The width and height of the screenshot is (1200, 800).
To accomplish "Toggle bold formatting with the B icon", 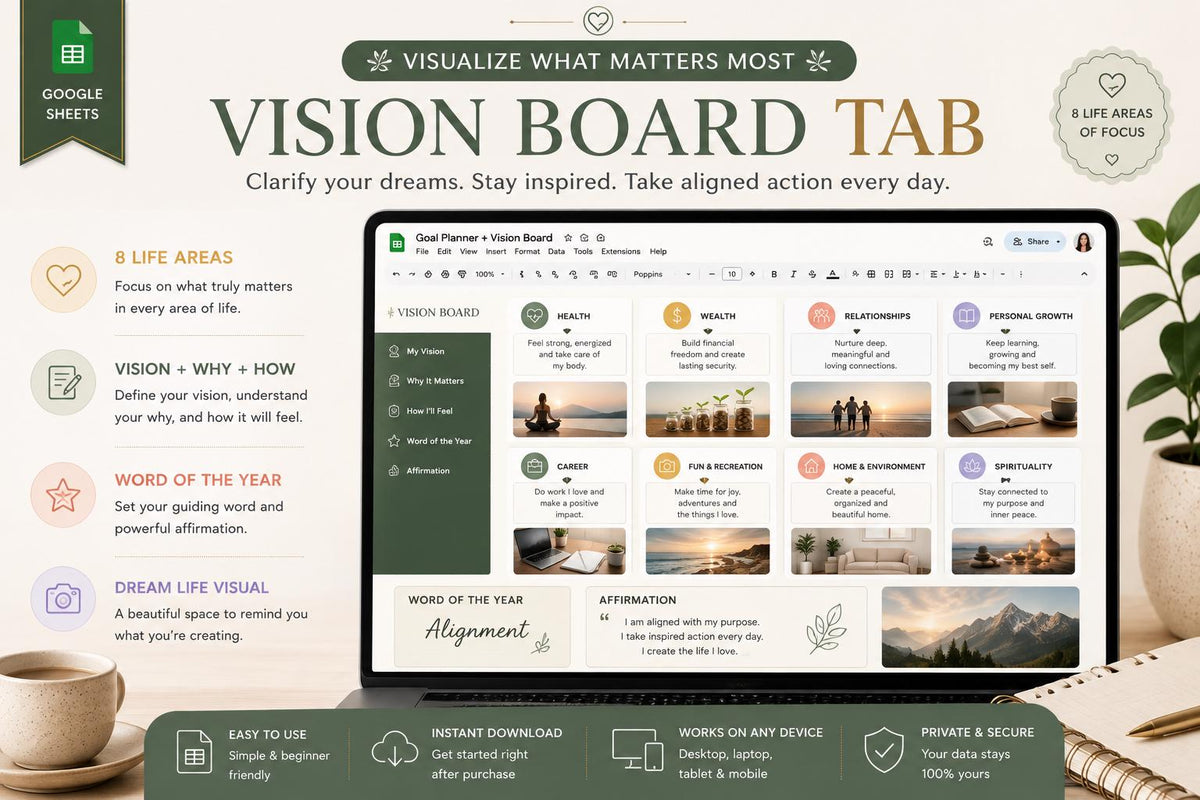I will 774,274.
